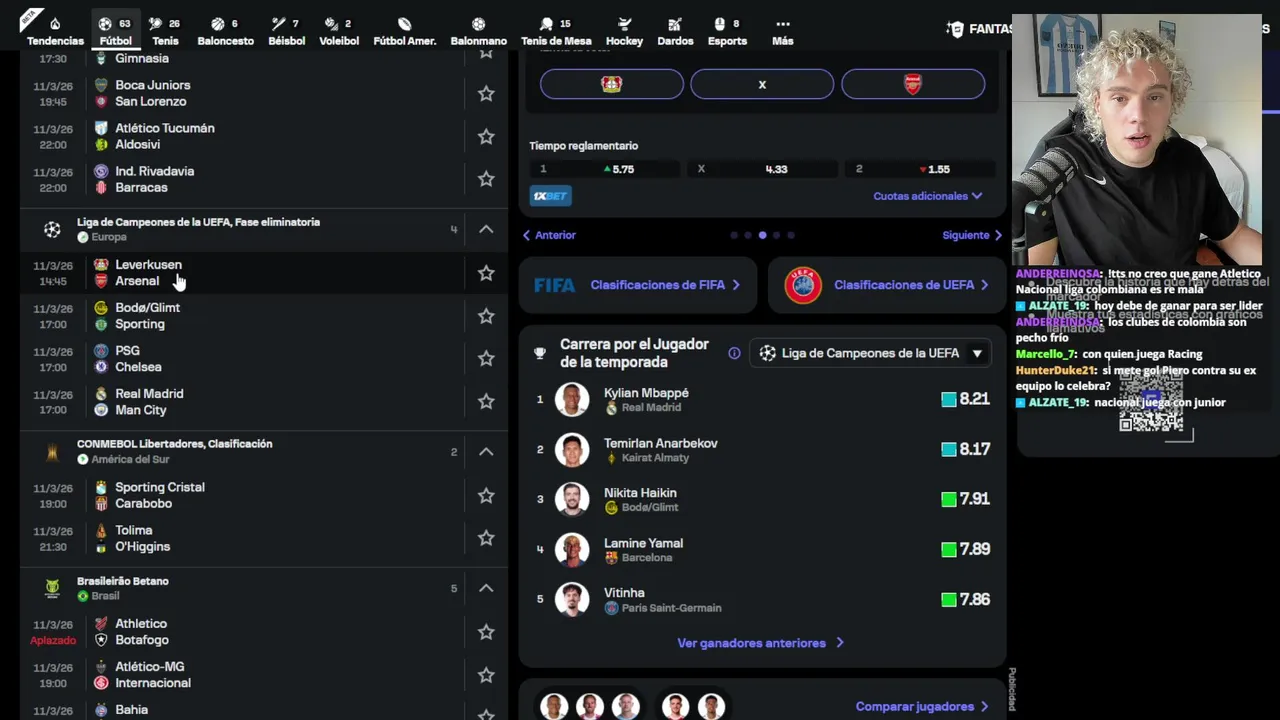The width and height of the screenshot is (1280, 720).
Task: Pick the Leverkusen crest prediction button
Action: (612, 84)
